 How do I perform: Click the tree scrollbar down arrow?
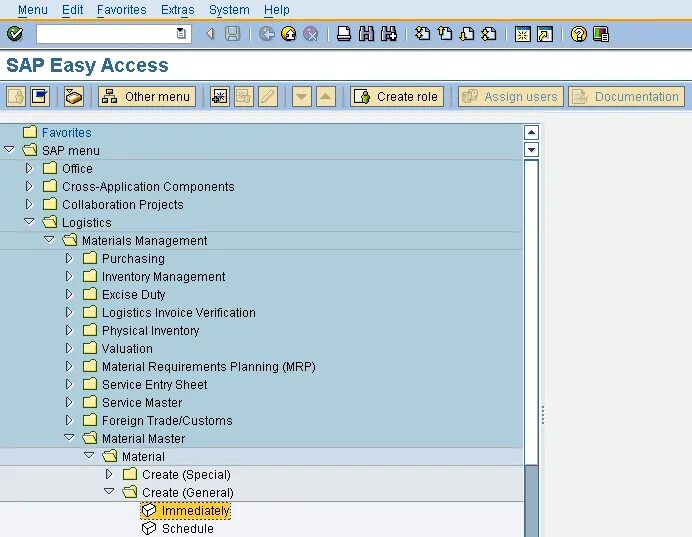click(x=531, y=150)
